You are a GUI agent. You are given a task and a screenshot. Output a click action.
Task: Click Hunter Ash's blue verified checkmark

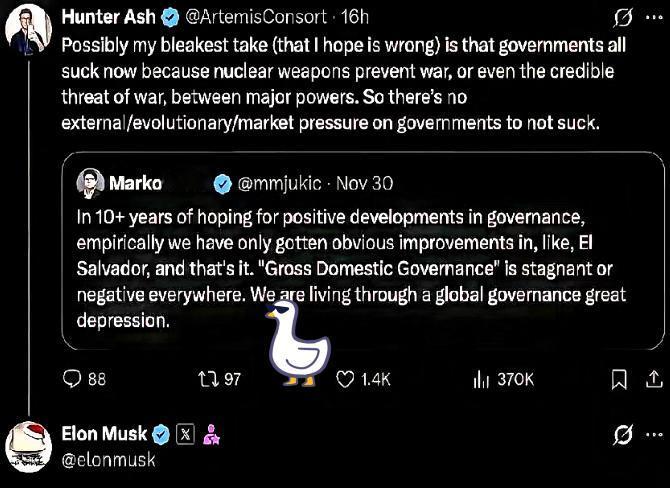(169, 19)
